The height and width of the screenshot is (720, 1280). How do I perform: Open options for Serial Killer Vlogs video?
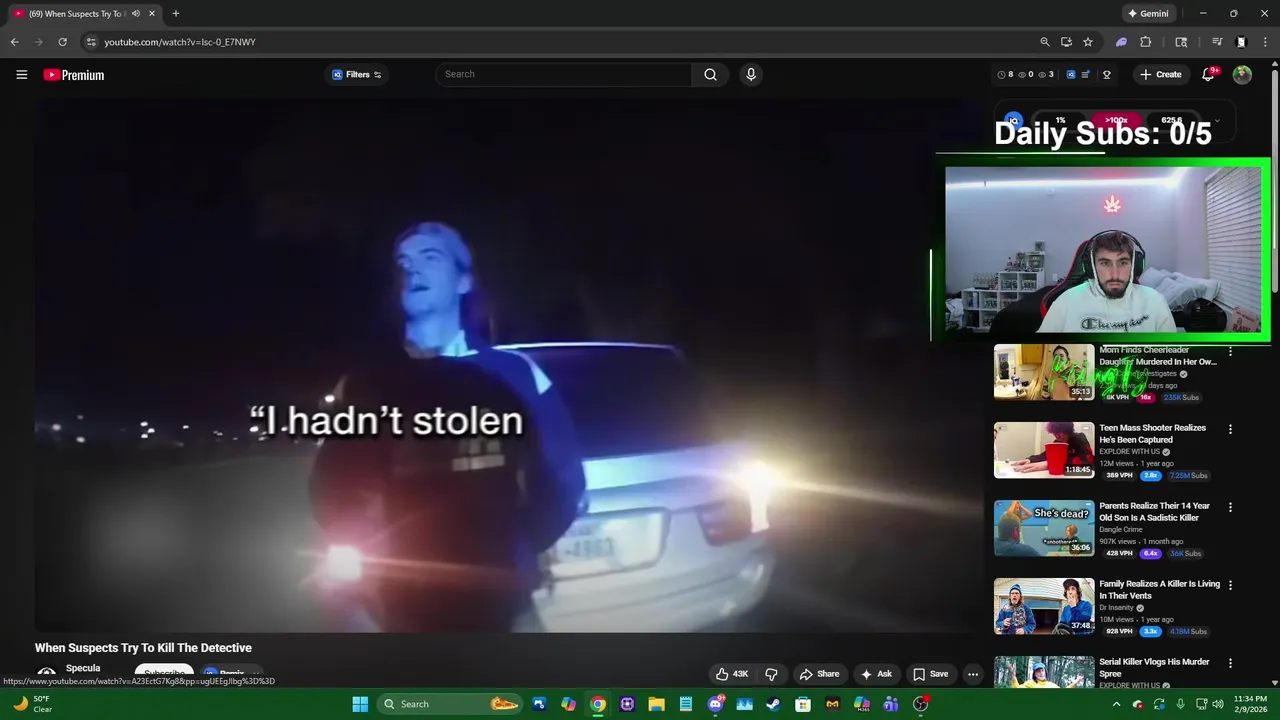(1231, 663)
